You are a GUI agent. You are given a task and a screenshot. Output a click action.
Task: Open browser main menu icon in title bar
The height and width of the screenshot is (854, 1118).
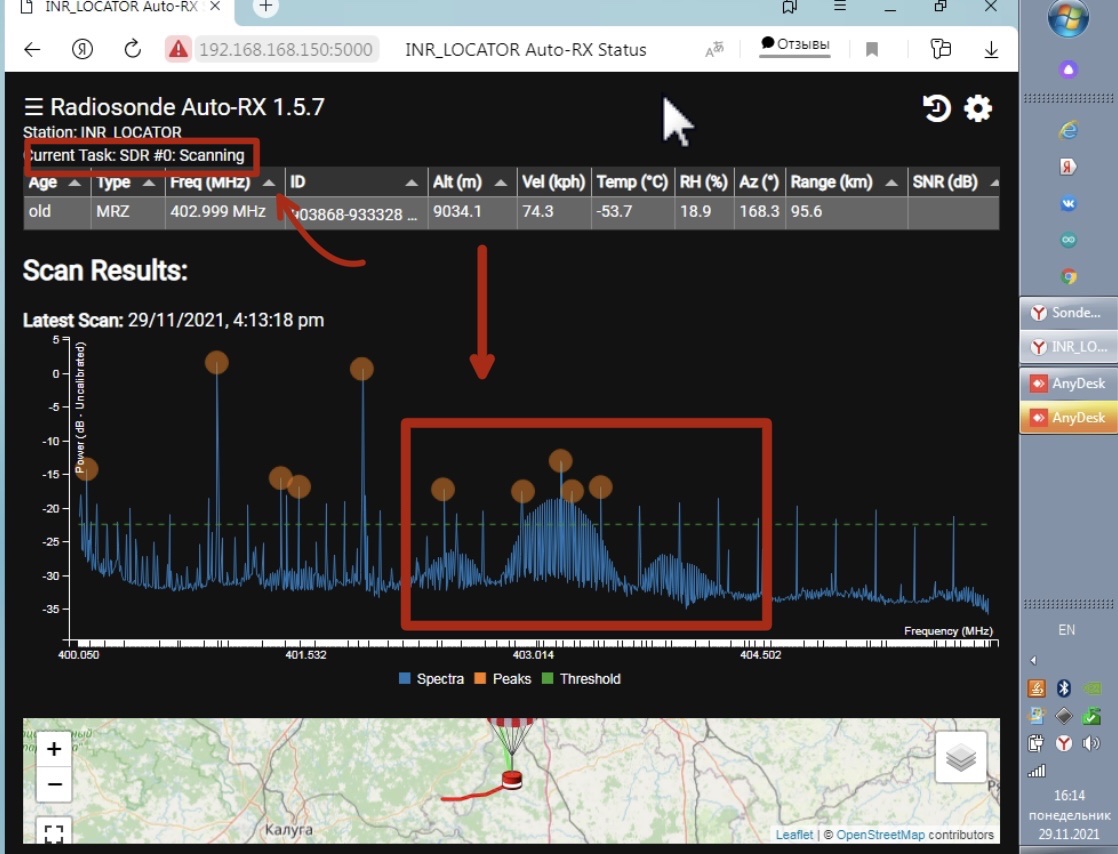840,6
